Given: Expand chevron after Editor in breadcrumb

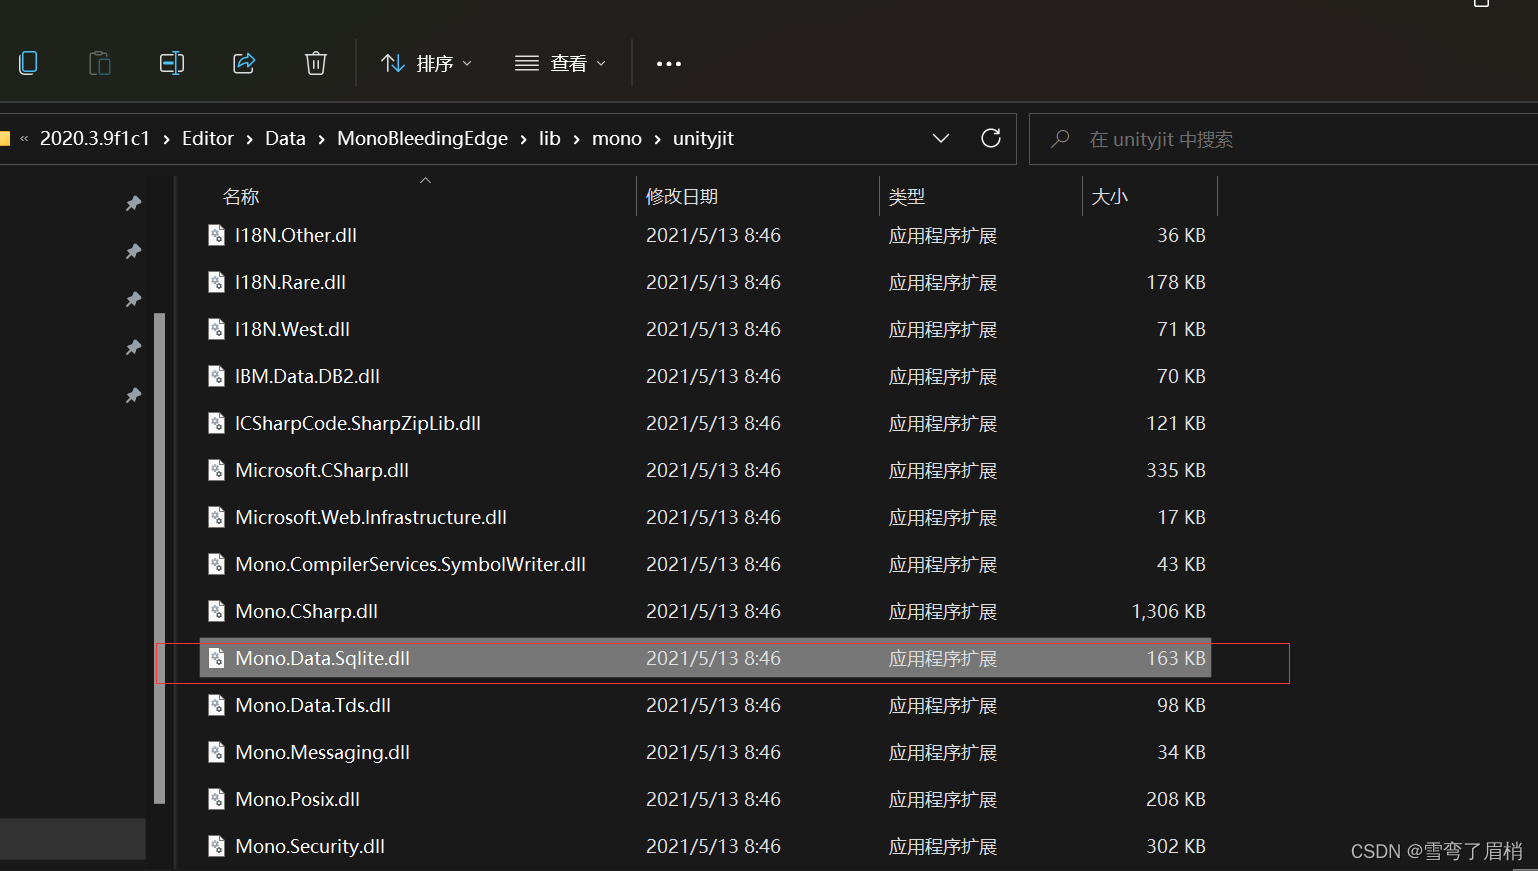Looking at the screenshot, I should pos(249,139).
